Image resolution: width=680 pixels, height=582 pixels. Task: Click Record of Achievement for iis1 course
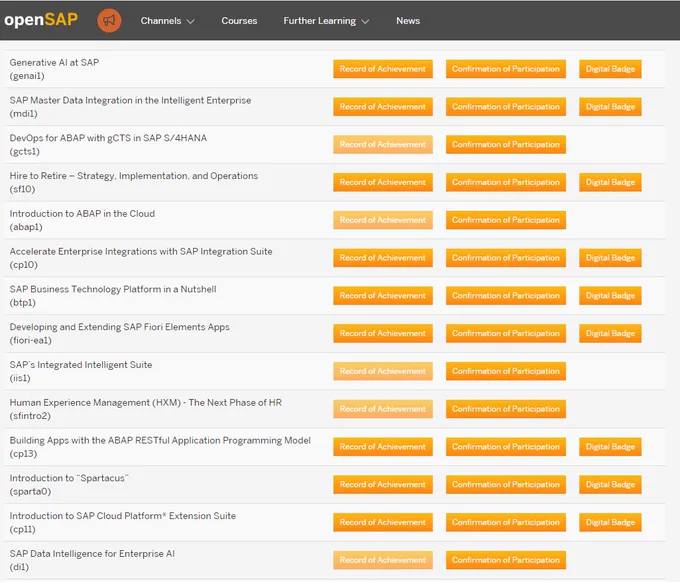click(x=383, y=371)
